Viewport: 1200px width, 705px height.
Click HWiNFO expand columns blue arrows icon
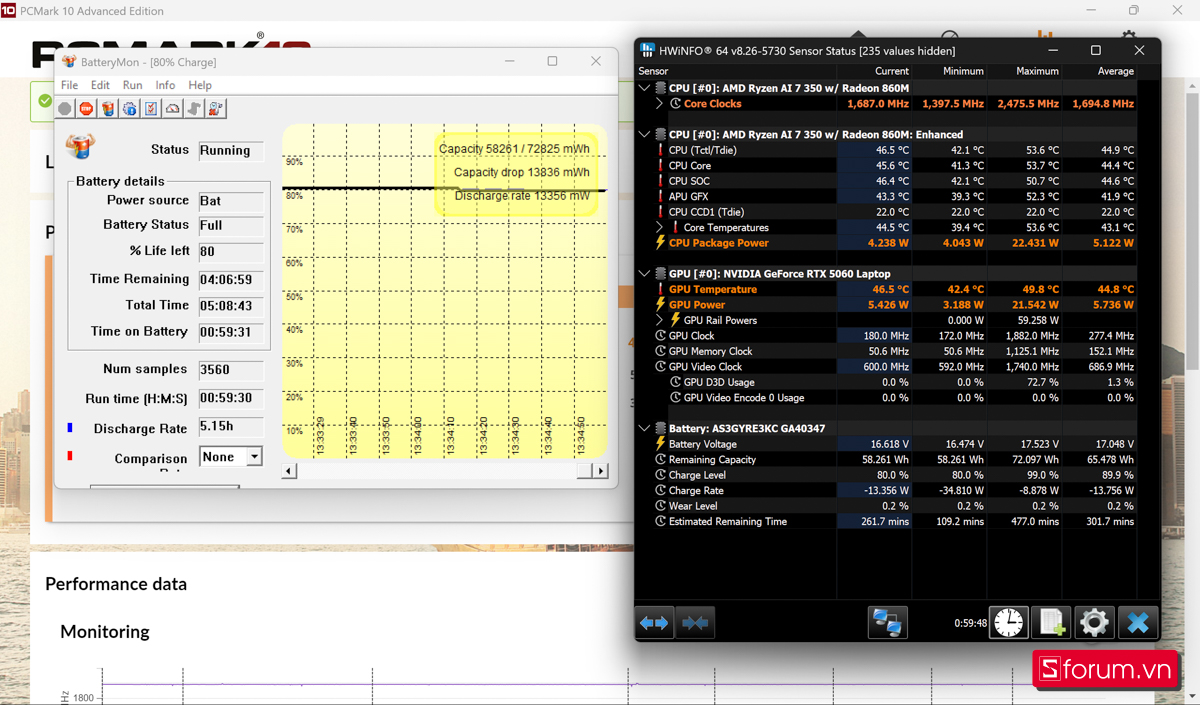click(654, 622)
